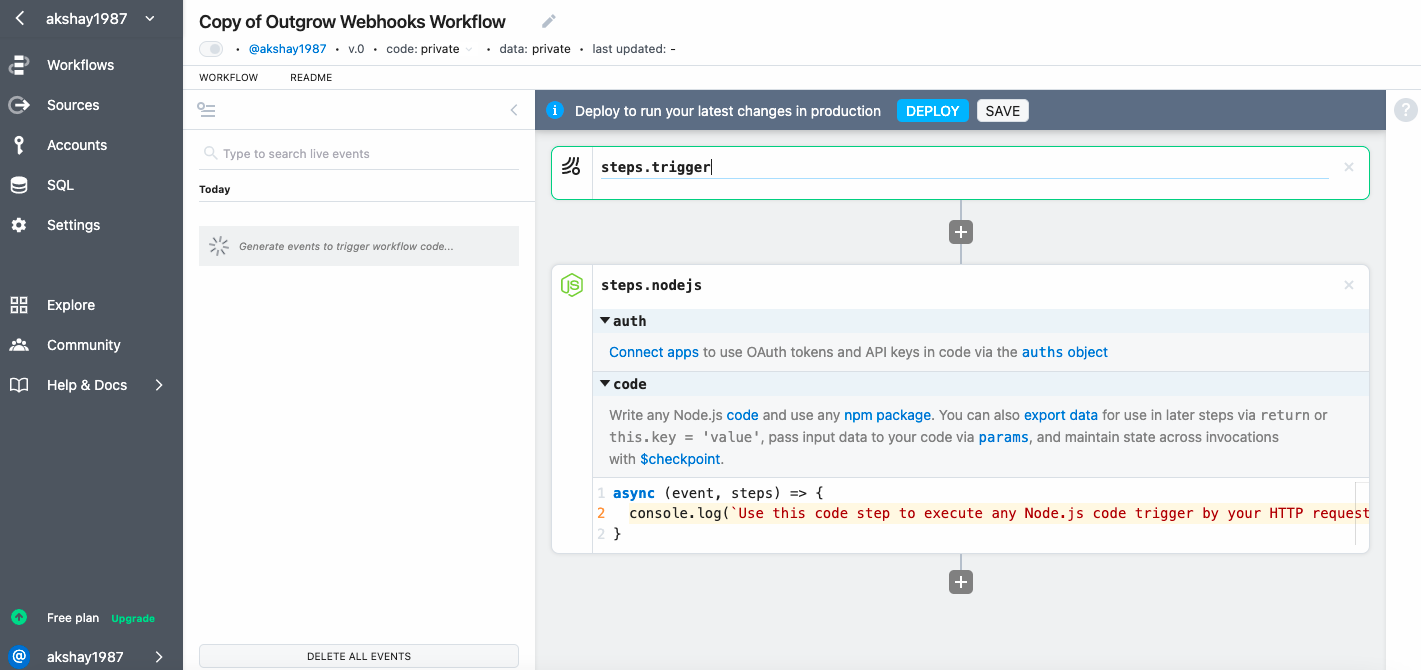Click the Community people icon
Screen dimensions: 1421x670
pyautogui.click(x=19, y=345)
